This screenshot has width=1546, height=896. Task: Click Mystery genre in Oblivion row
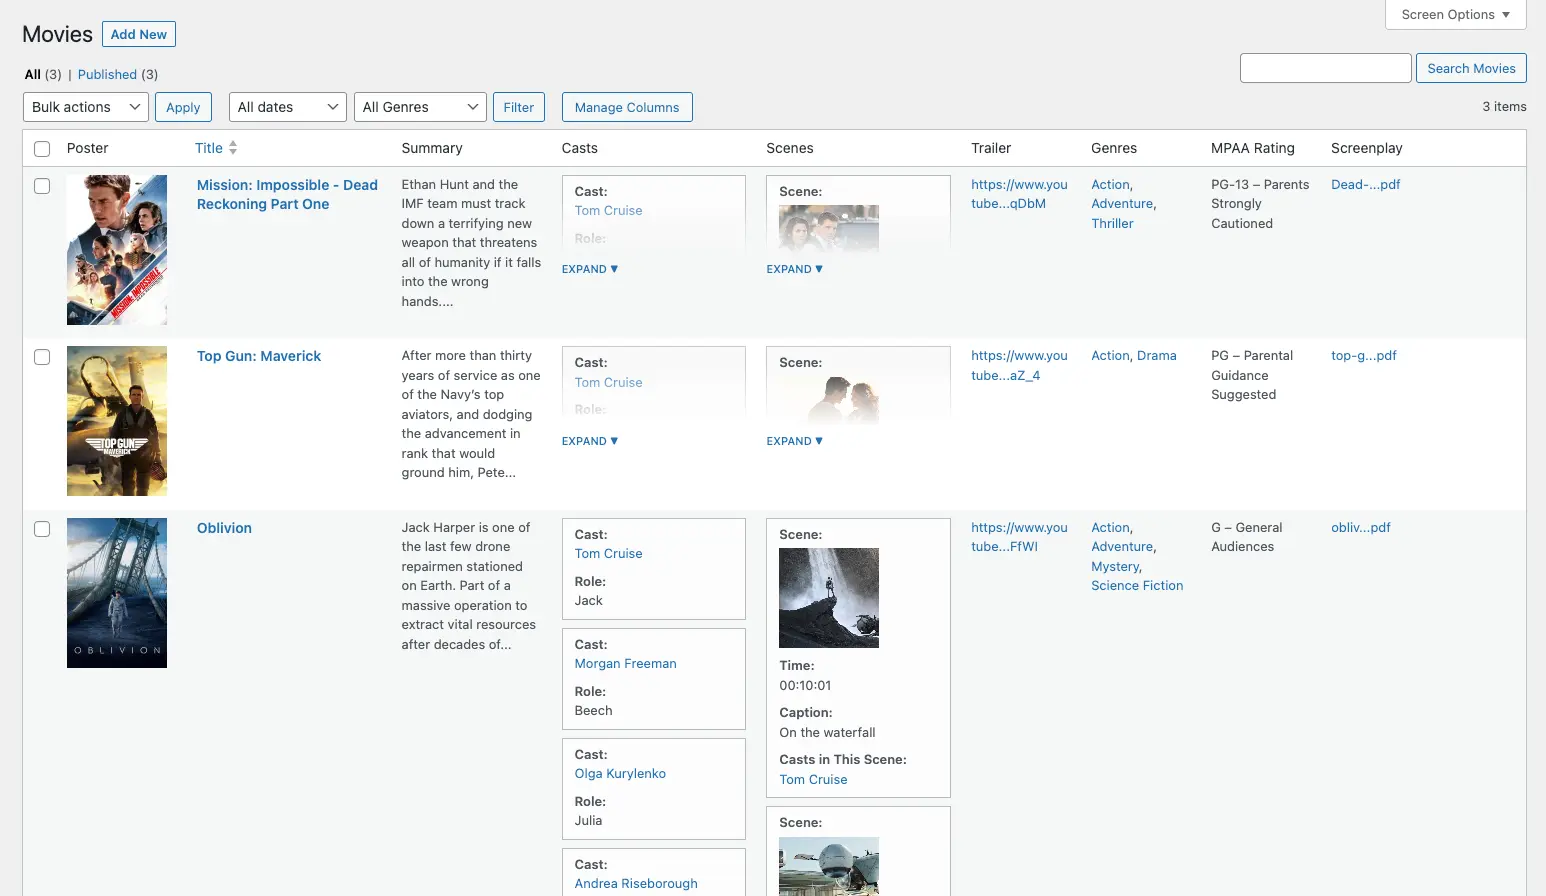coord(1115,567)
